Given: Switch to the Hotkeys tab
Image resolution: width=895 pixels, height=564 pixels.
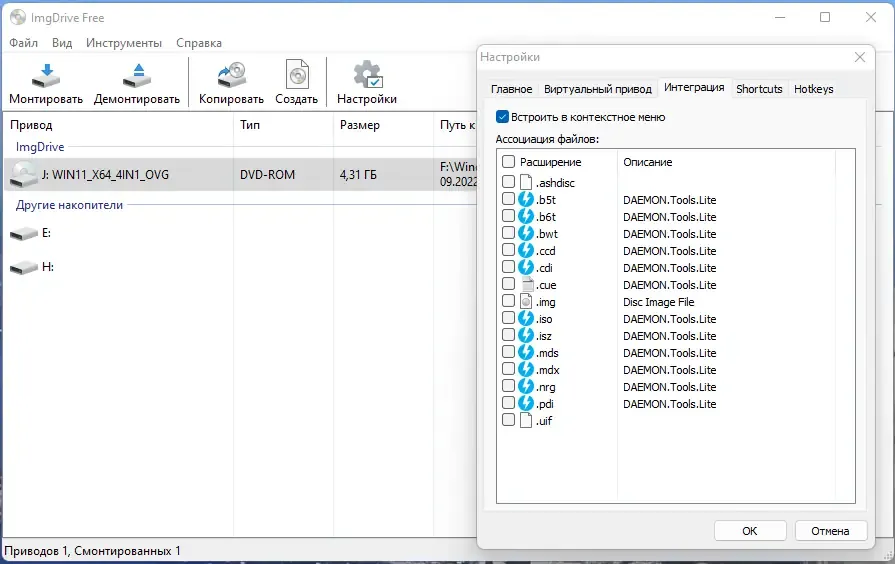Looking at the screenshot, I should [x=813, y=89].
